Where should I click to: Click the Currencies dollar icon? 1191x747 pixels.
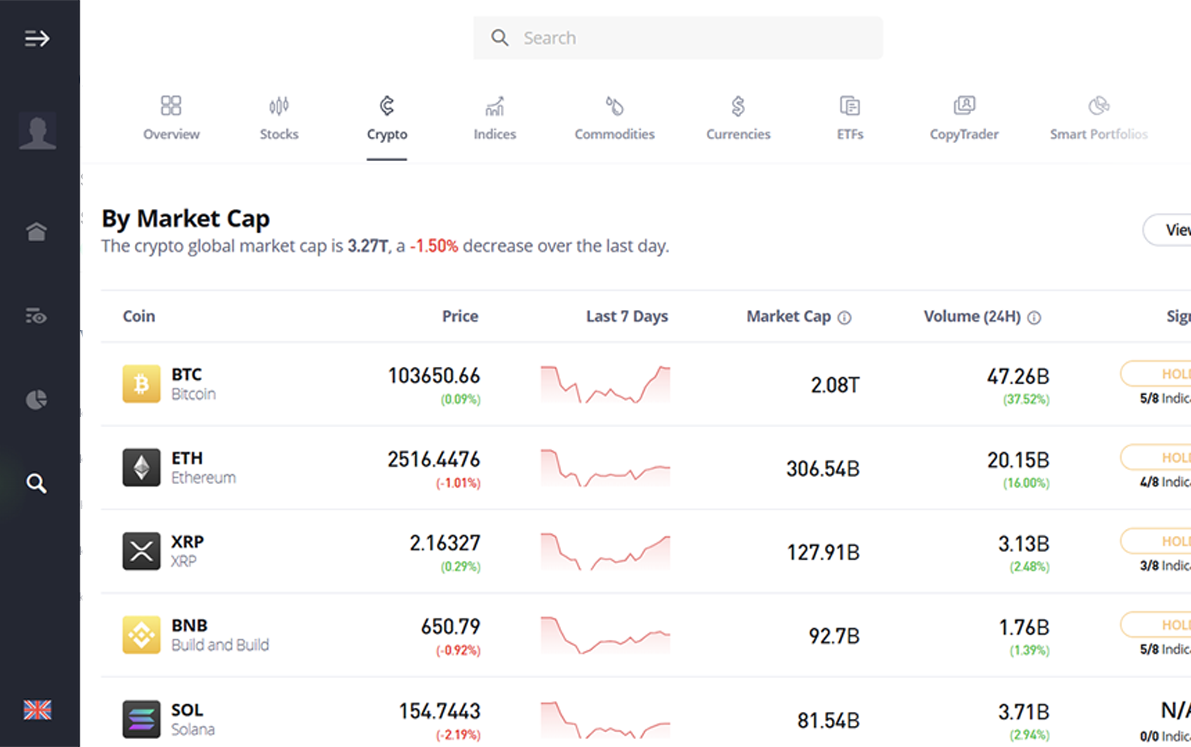click(738, 106)
